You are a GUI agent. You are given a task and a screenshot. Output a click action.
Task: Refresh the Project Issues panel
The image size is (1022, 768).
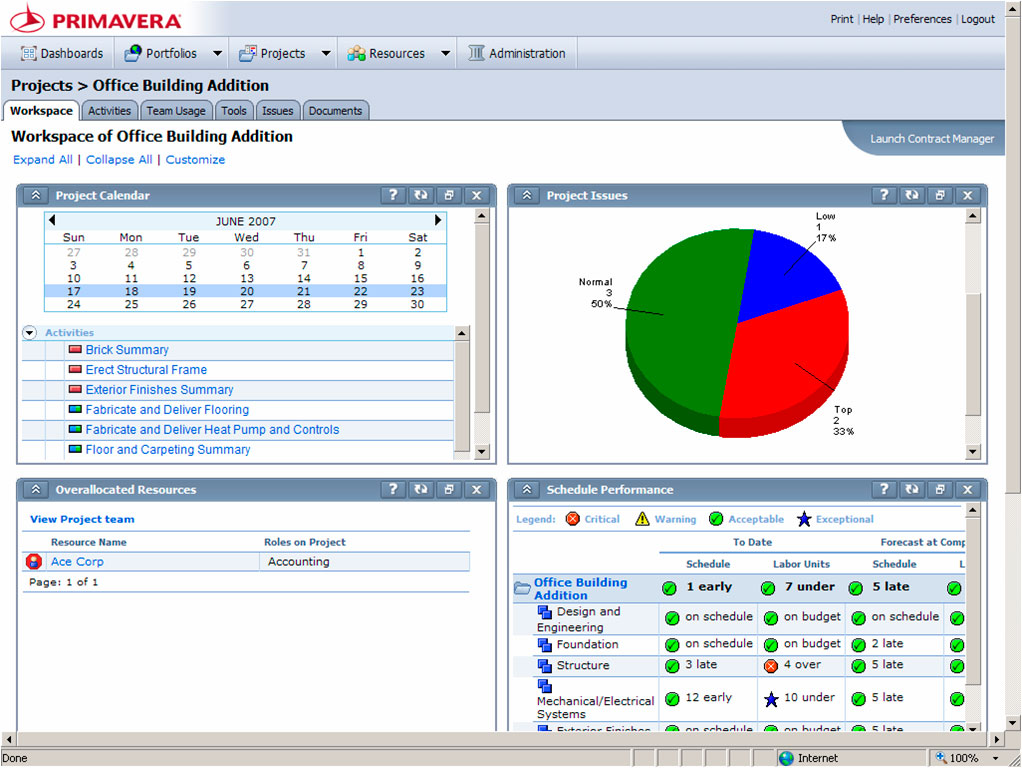coord(912,195)
